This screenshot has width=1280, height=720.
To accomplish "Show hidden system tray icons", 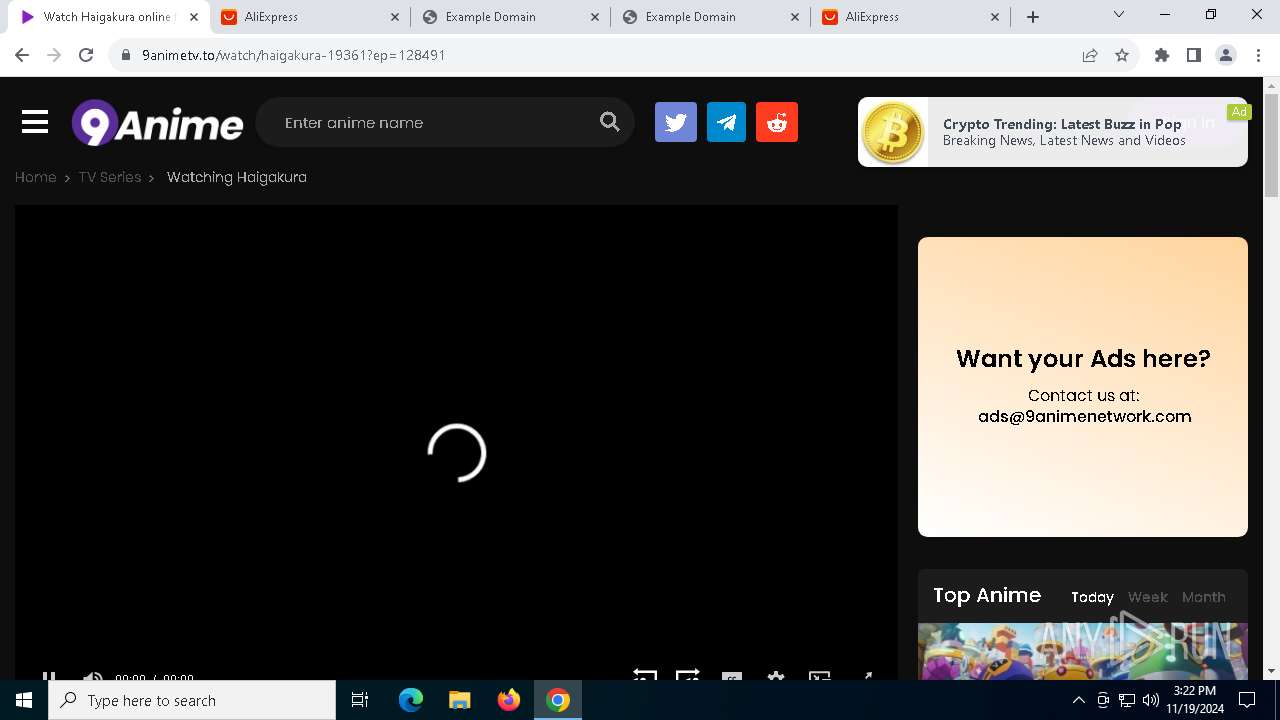I will point(1079,700).
